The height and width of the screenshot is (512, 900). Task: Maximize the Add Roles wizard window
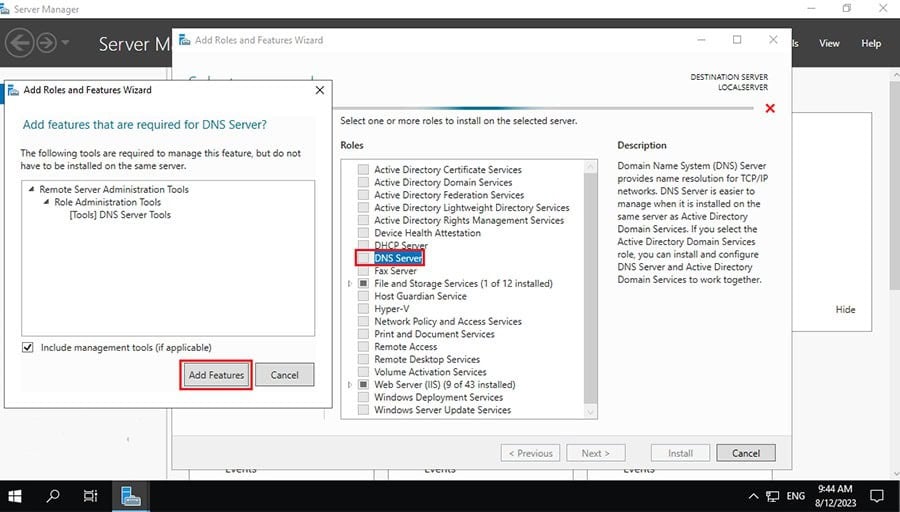point(737,40)
